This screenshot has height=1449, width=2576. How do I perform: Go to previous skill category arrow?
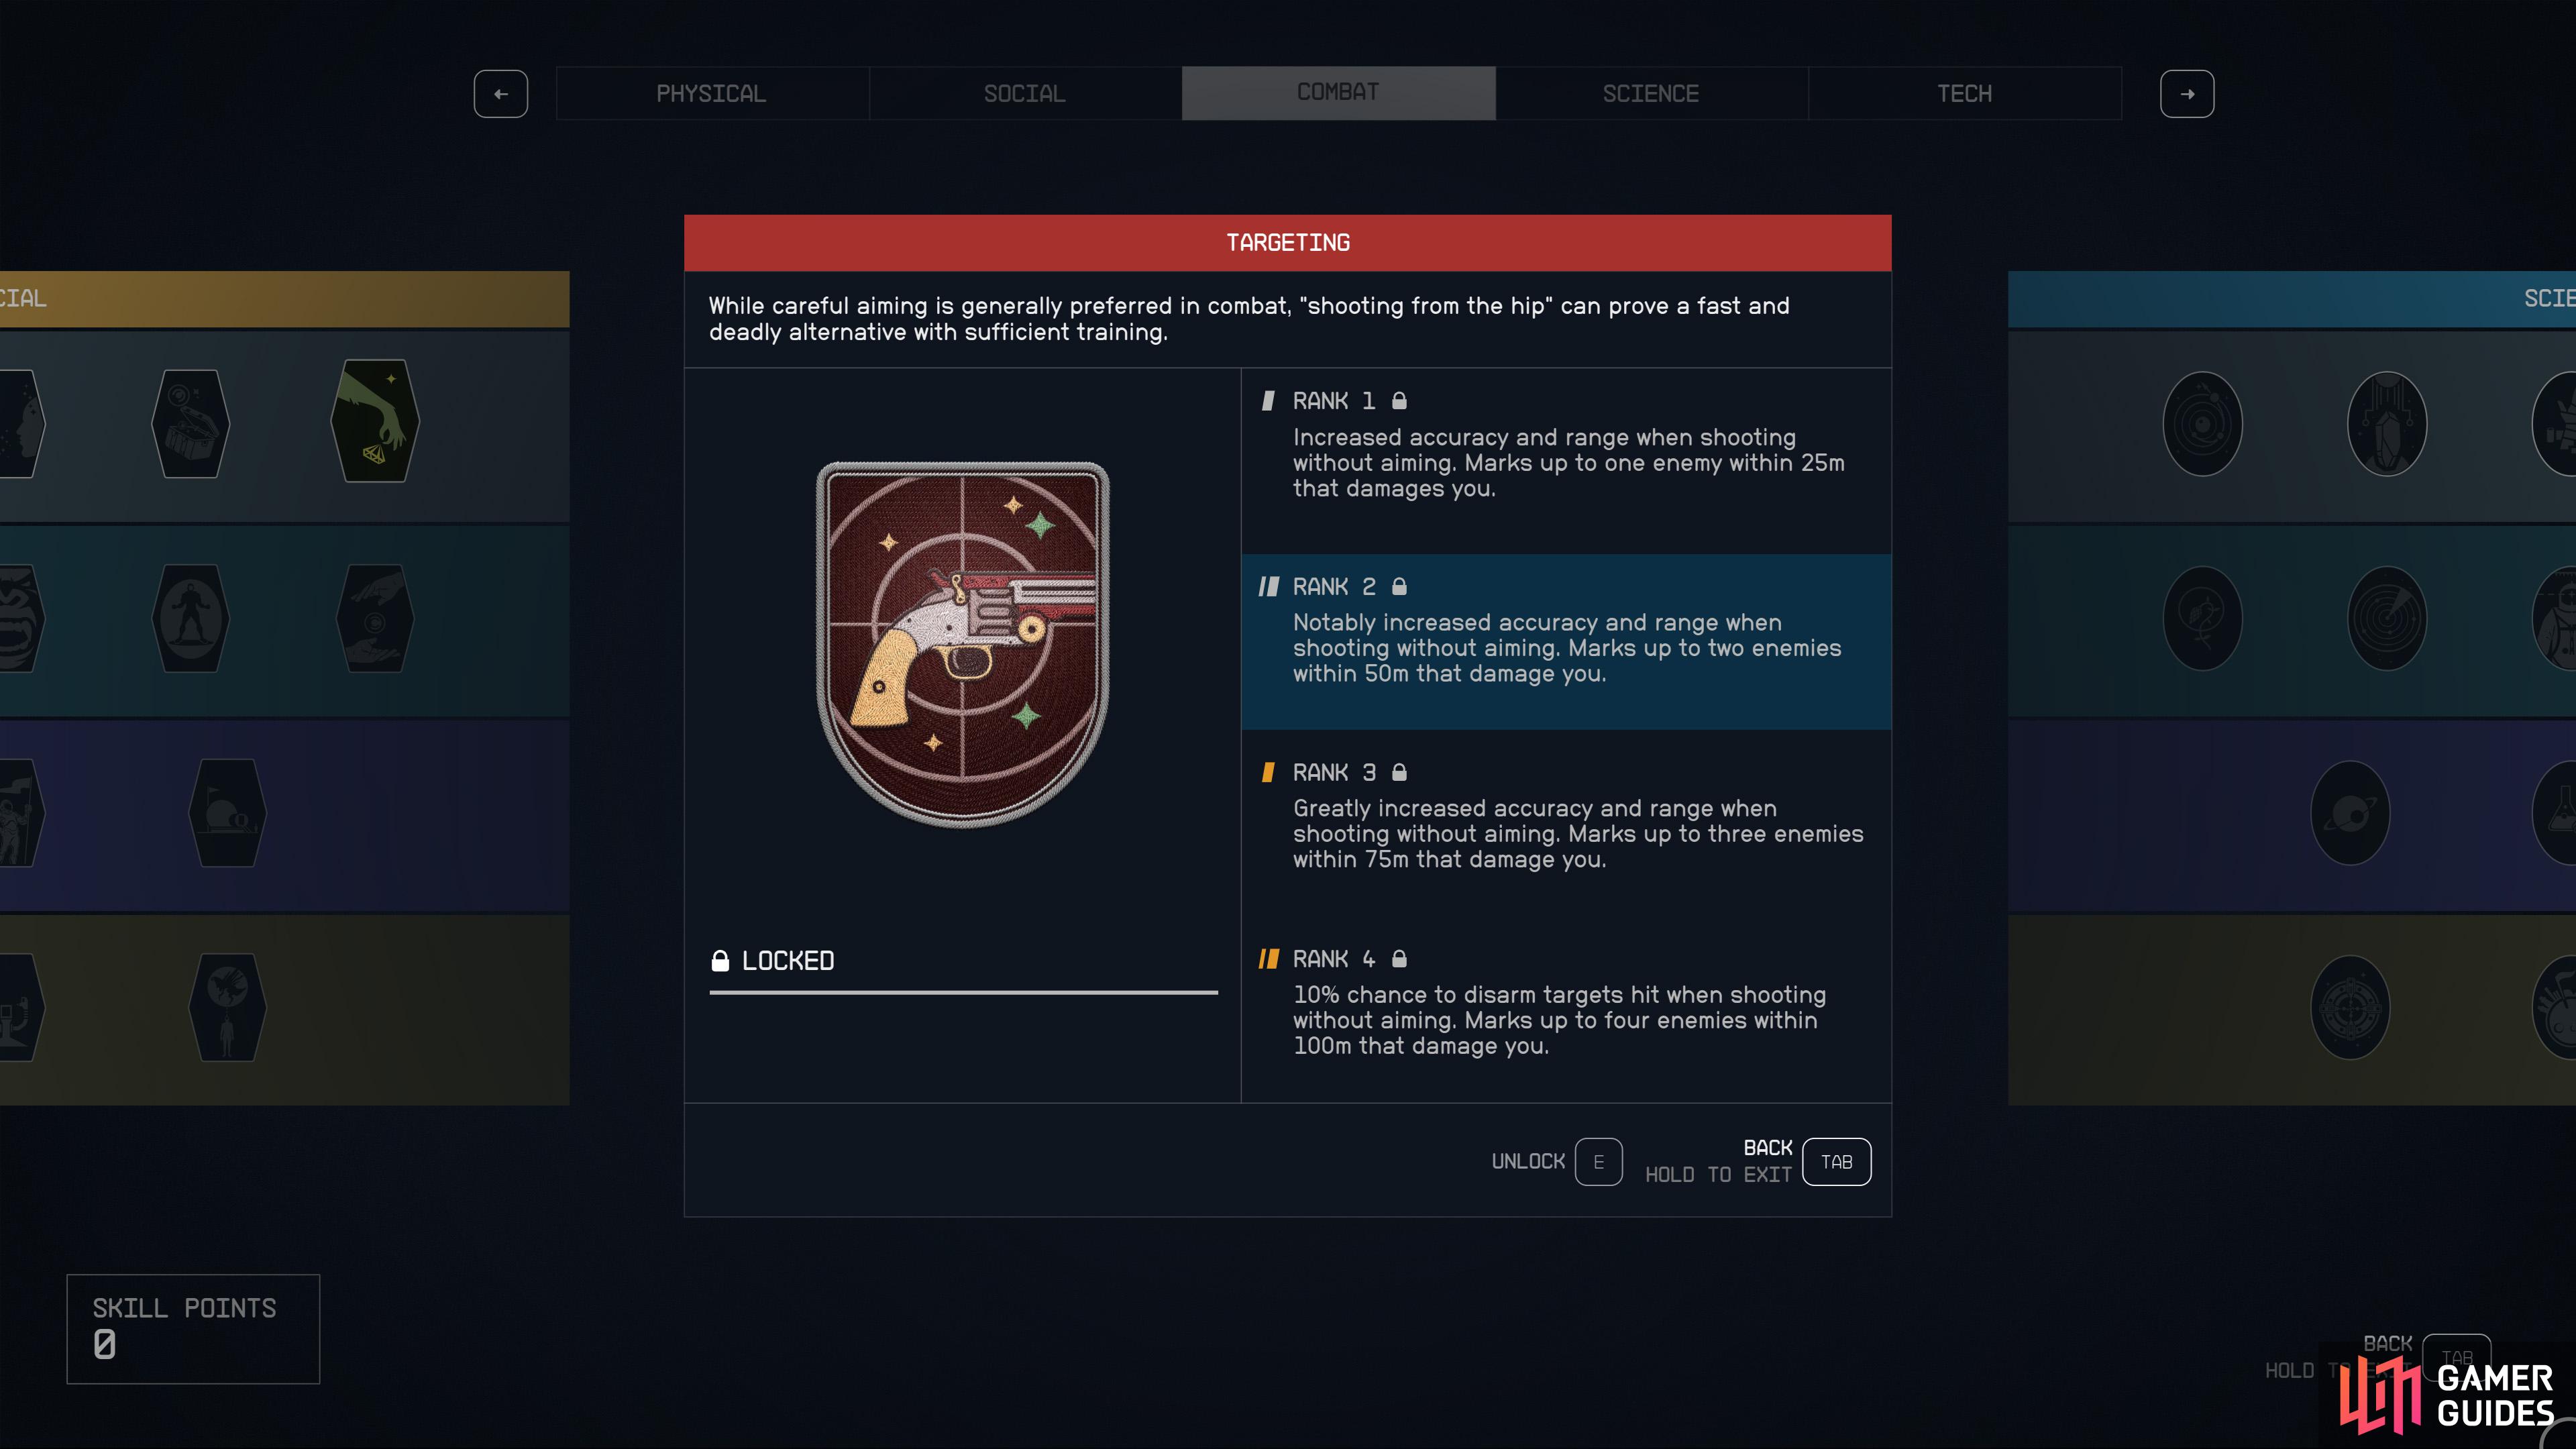[x=501, y=94]
